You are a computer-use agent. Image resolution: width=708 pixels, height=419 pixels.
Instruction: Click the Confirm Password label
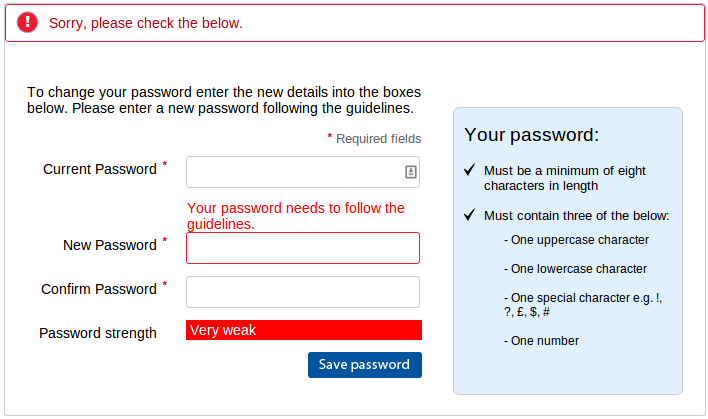(x=99, y=289)
